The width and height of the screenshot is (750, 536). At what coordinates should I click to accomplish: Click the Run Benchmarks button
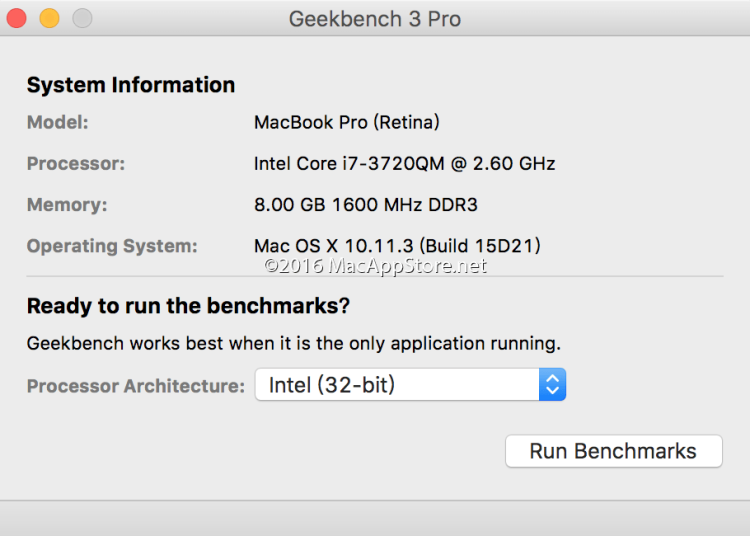[613, 451]
